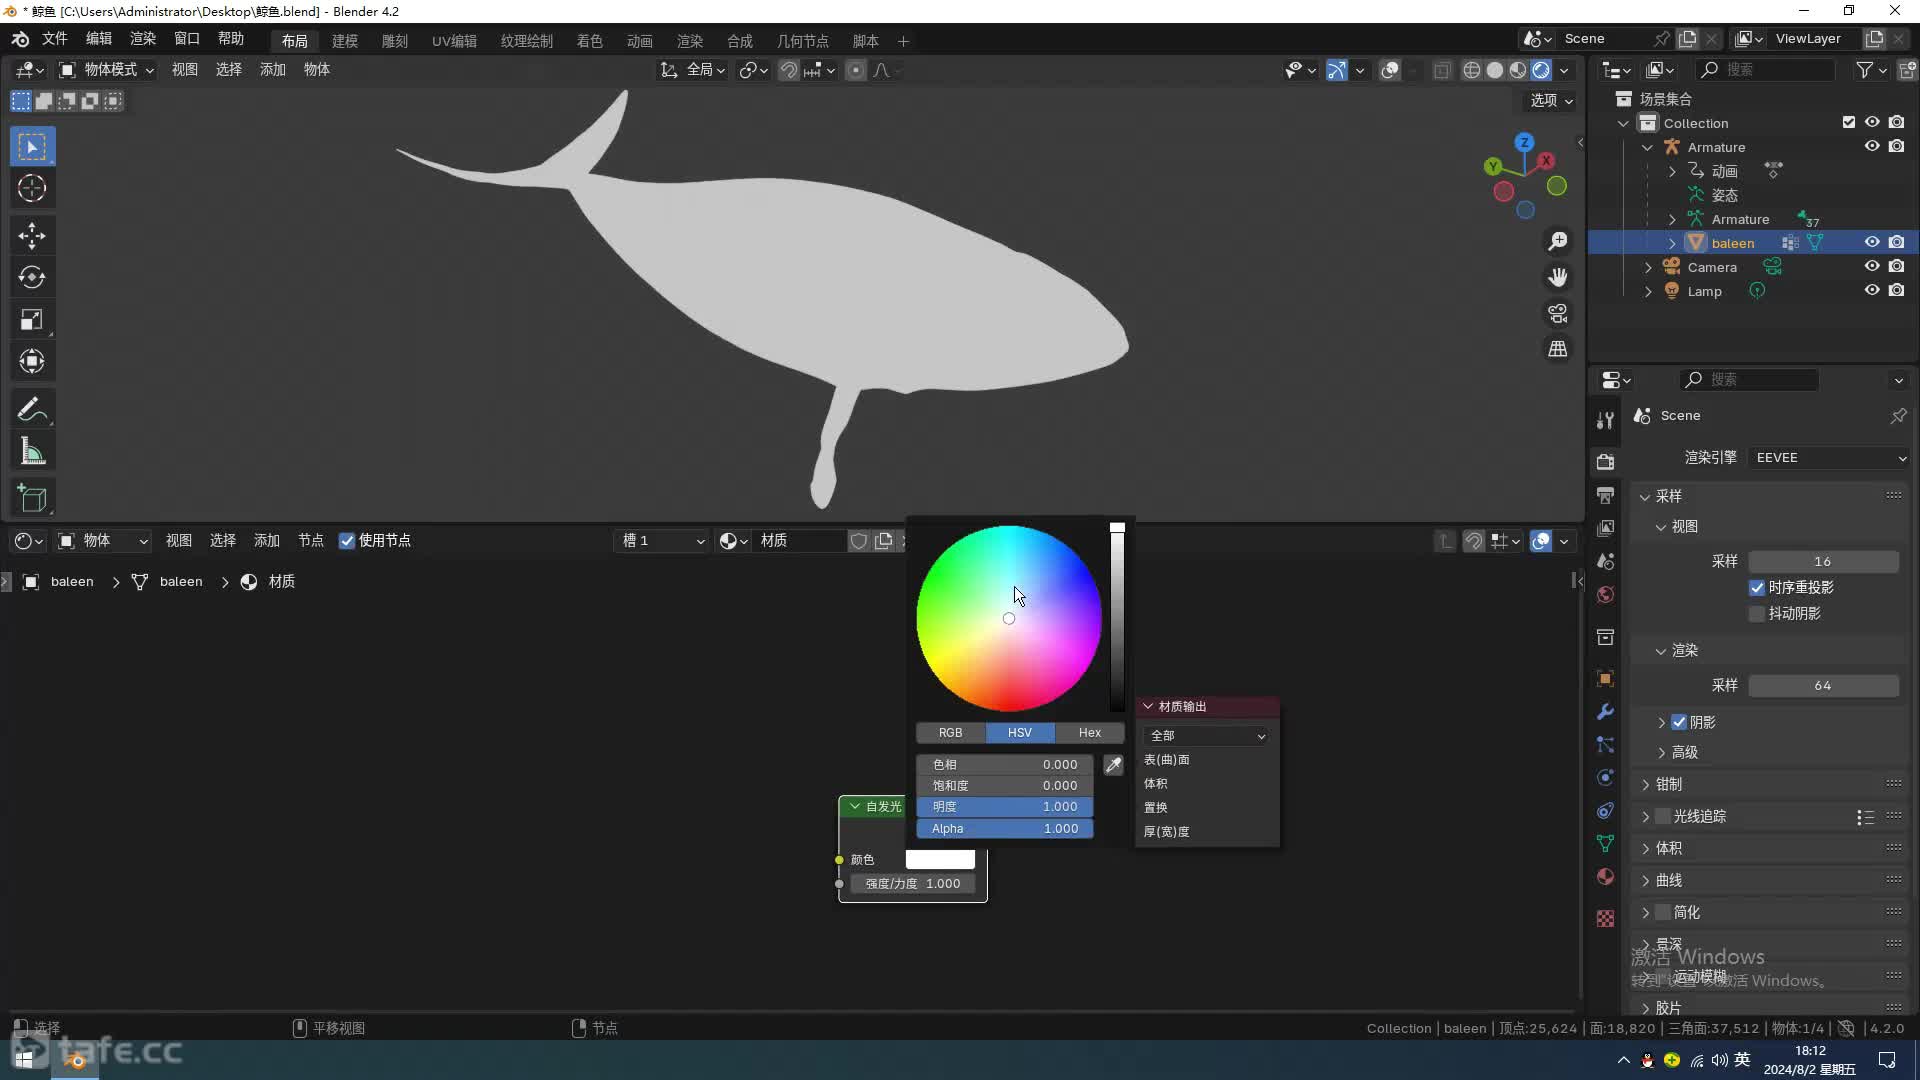
Task: Open the Tool properties tab icon
Action: pyautogui.click(x=1605, y=420)
